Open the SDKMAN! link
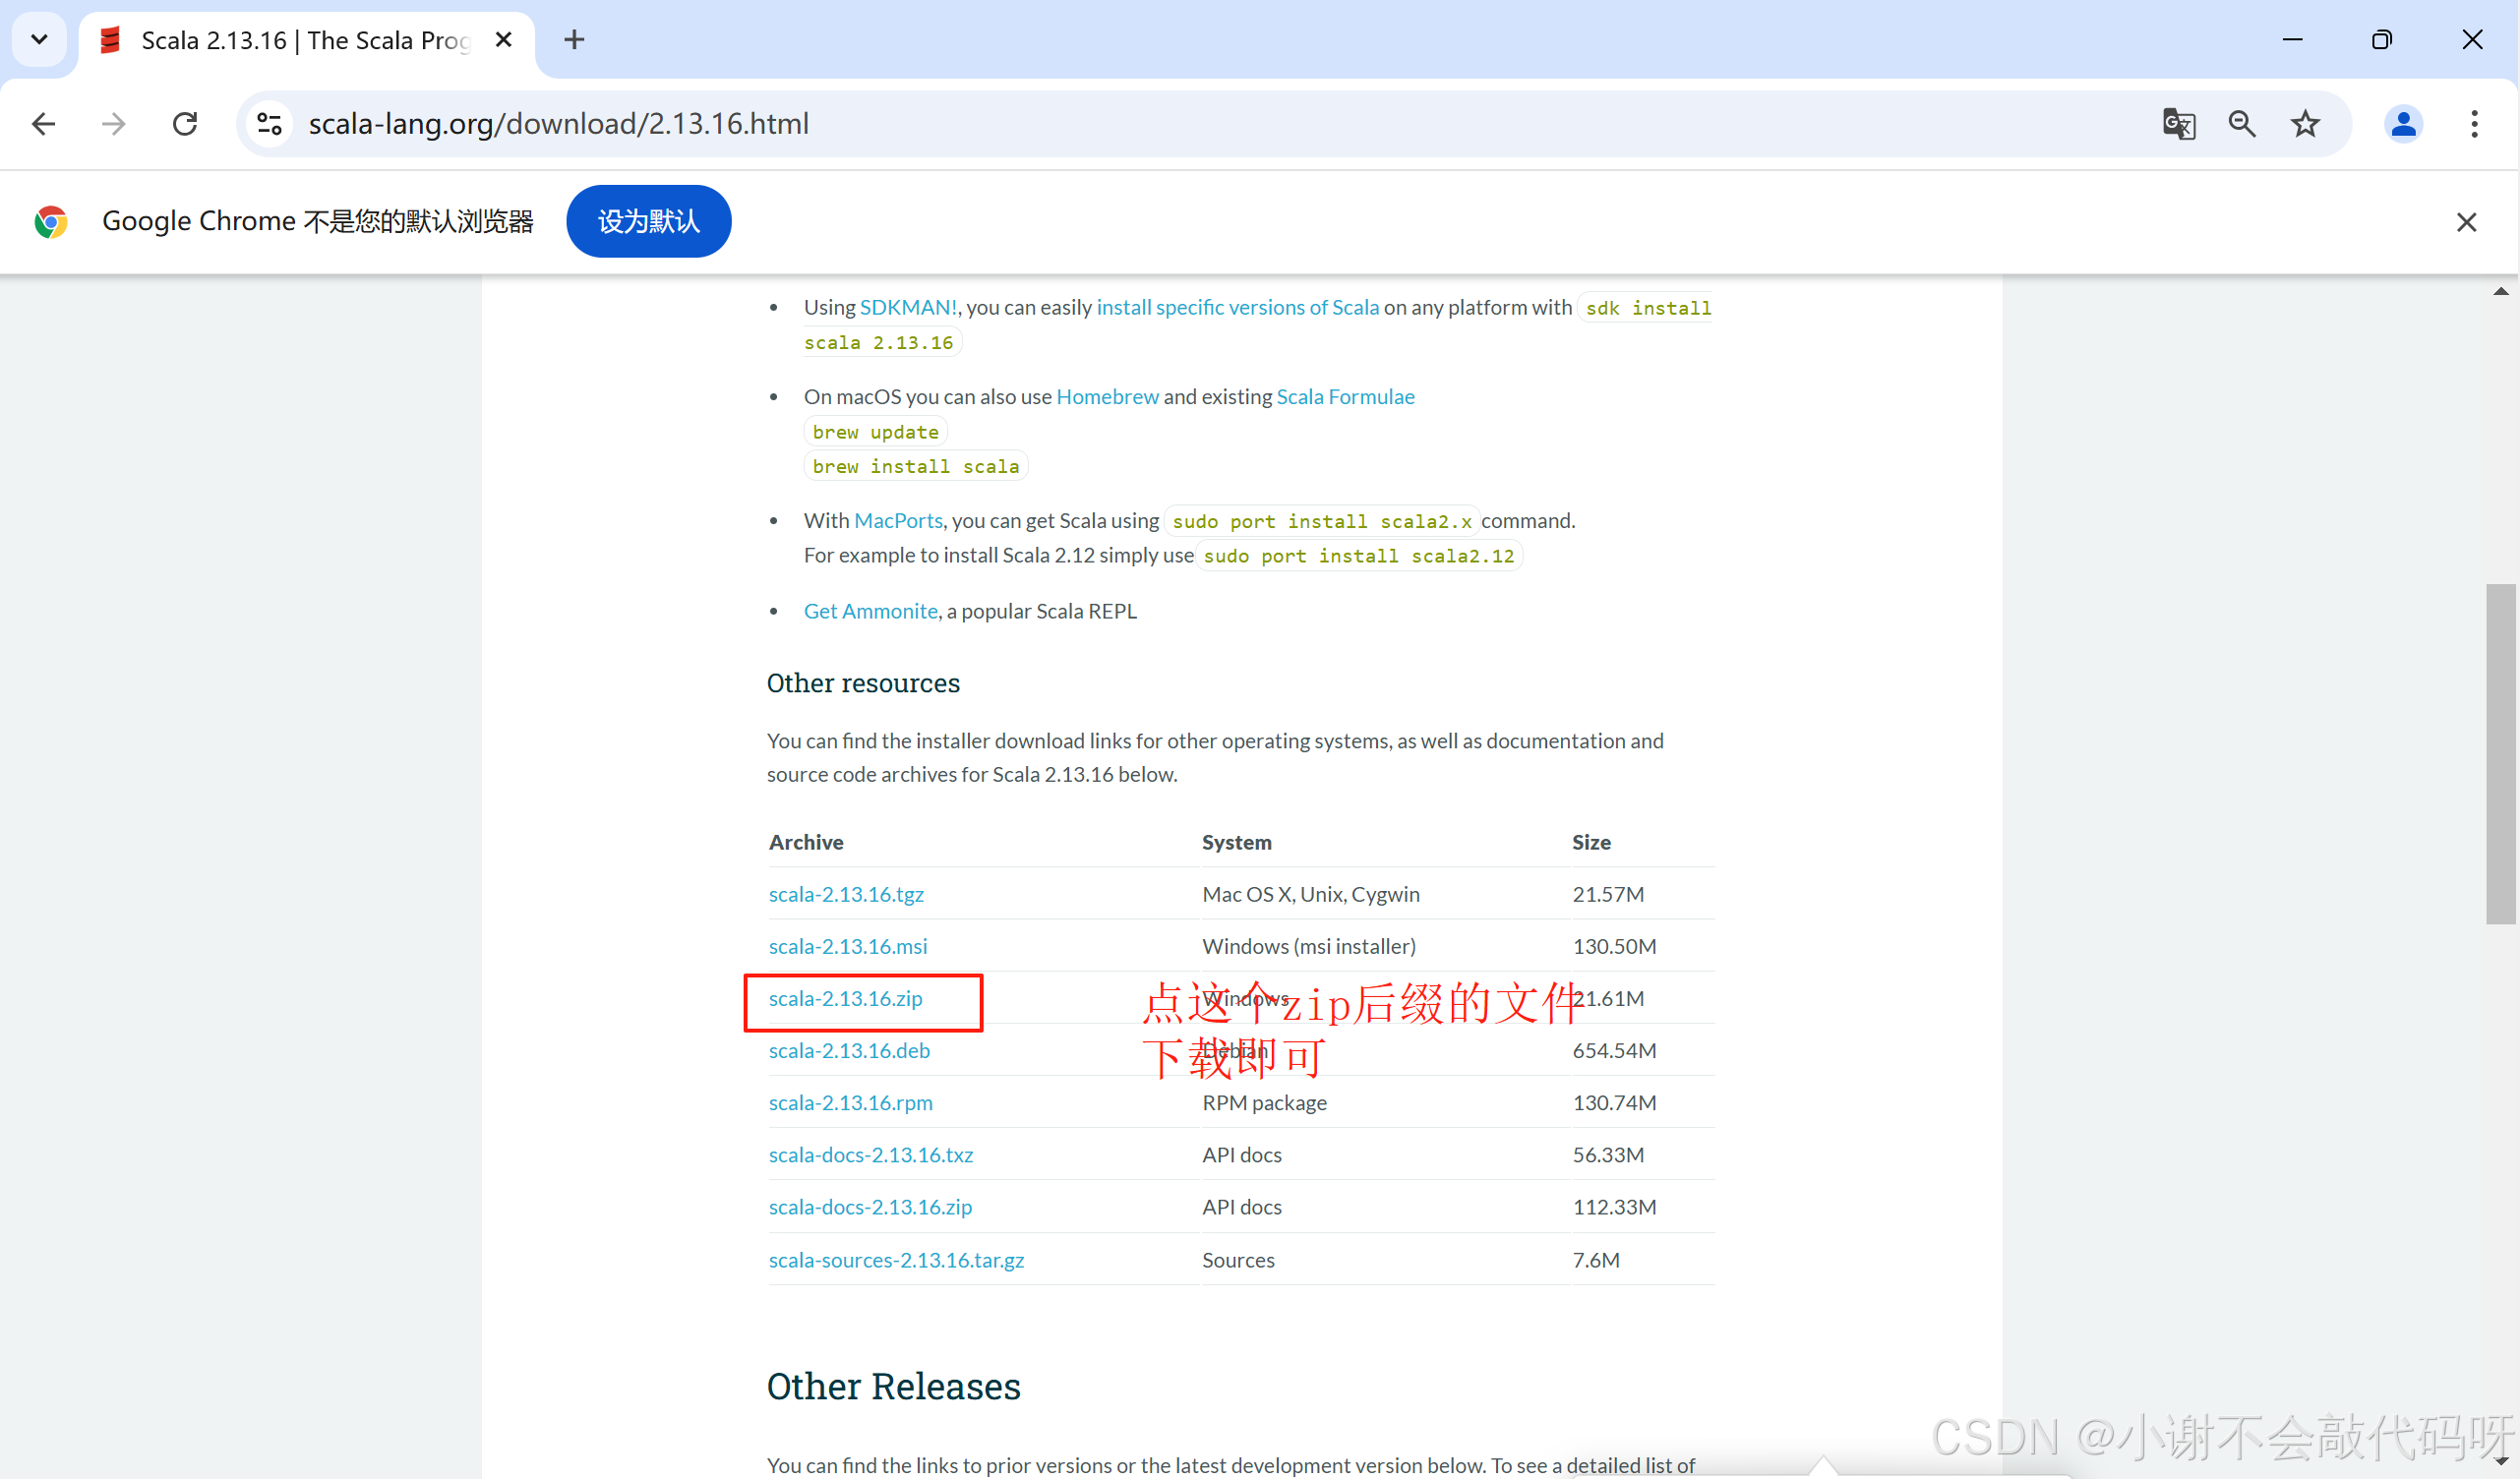The width and height of the screenshot is (2520, 1479). click(907, 307)
